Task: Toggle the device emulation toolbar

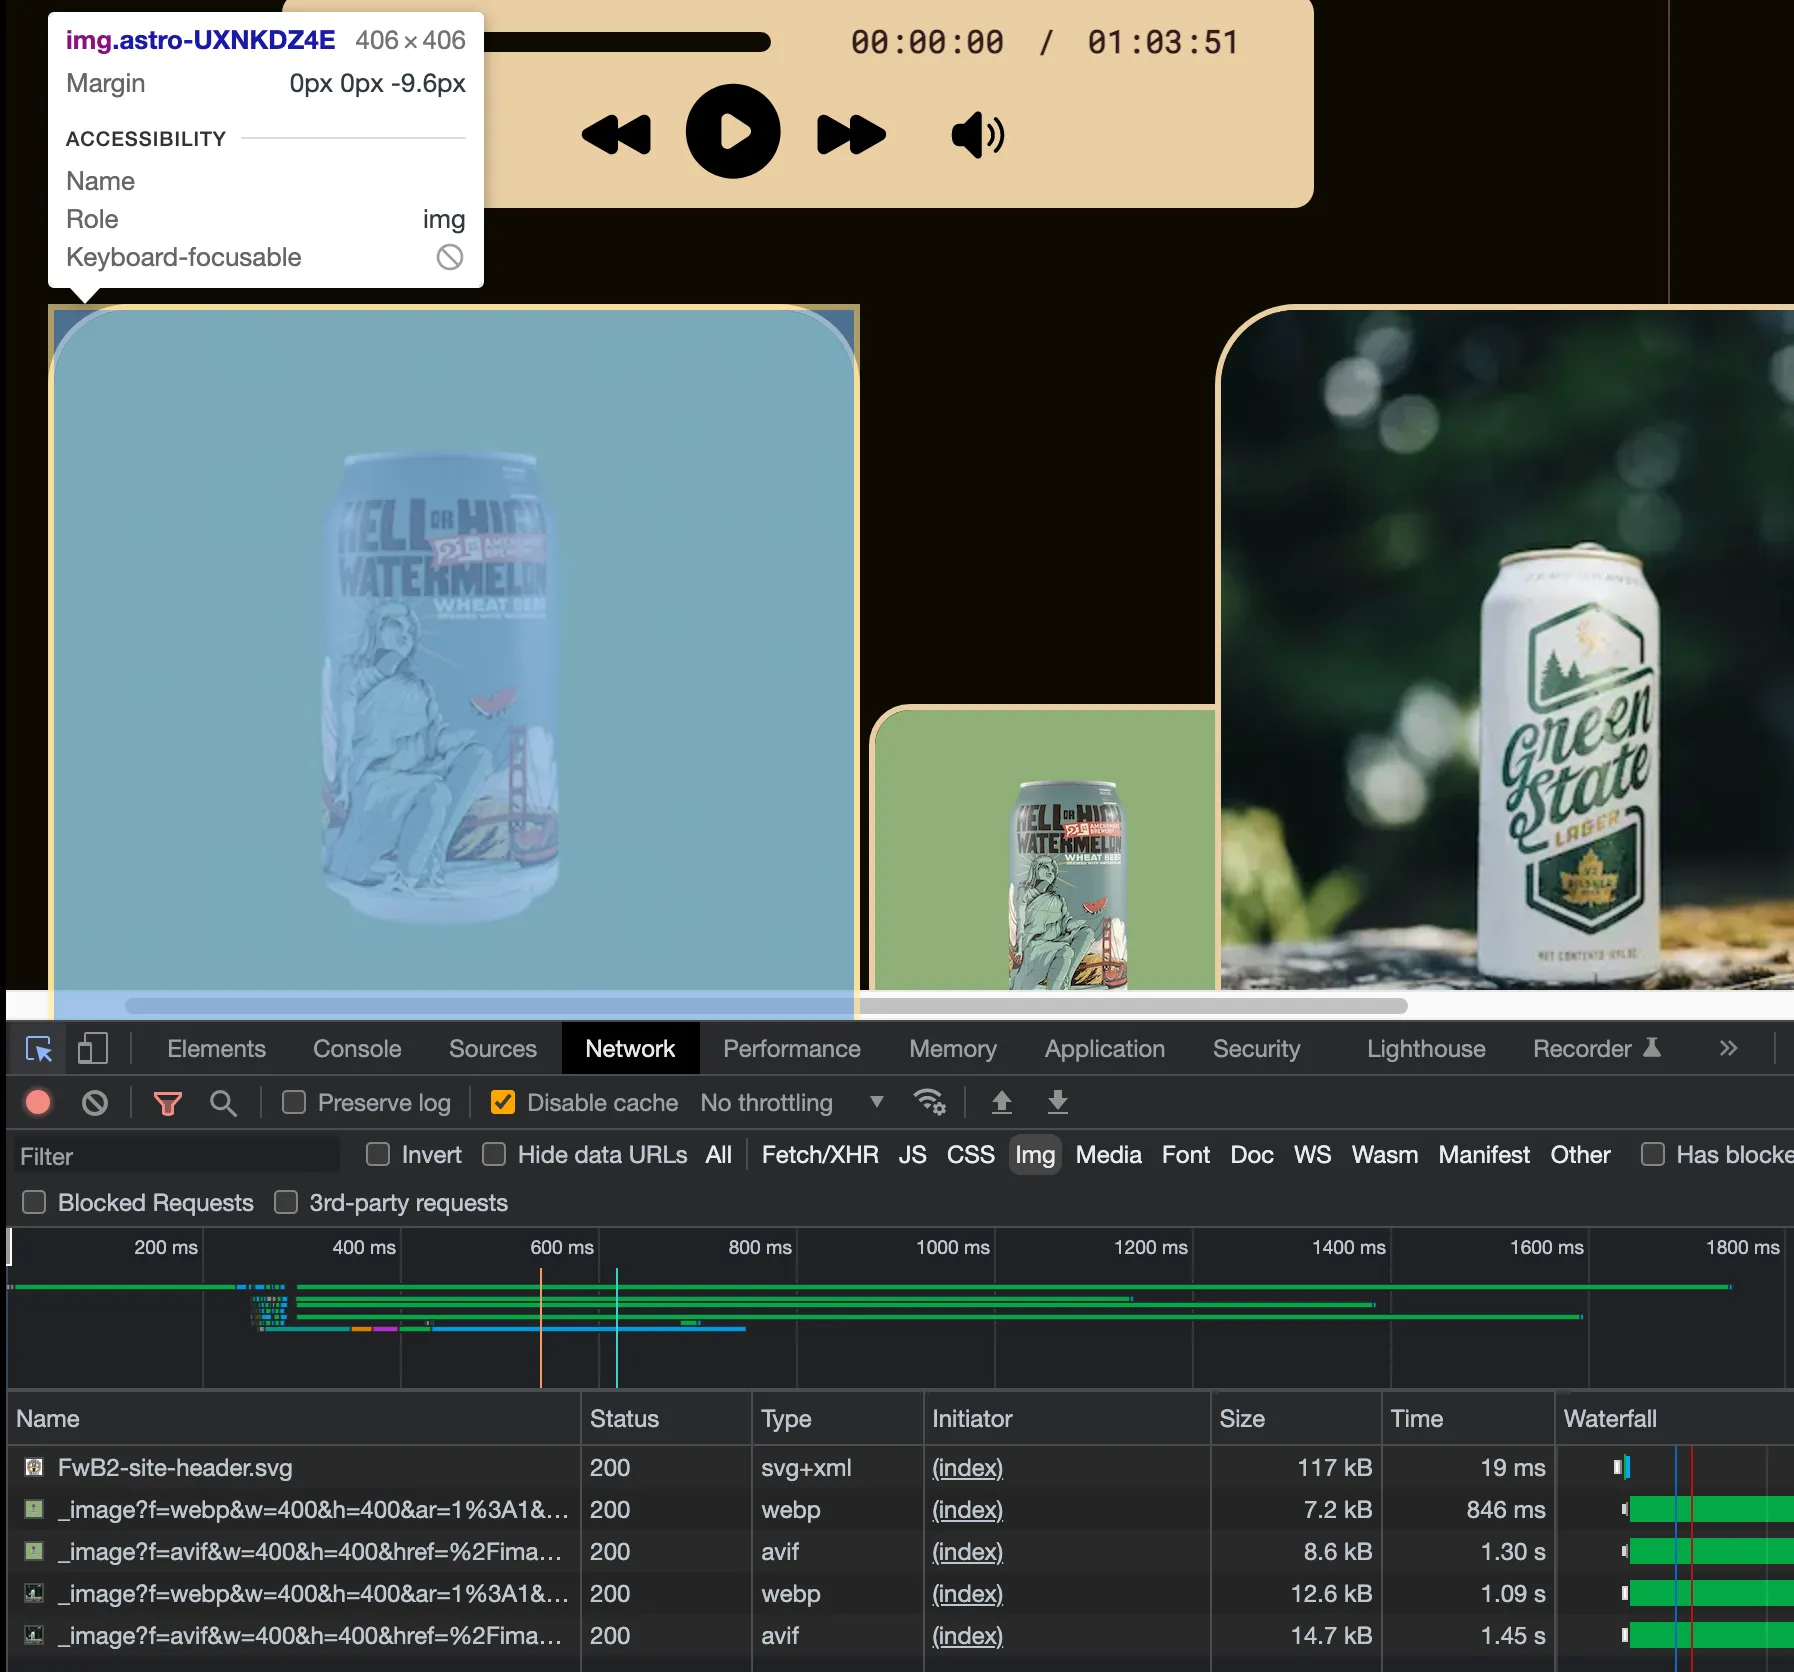Action: click(x=92, y=1049)
